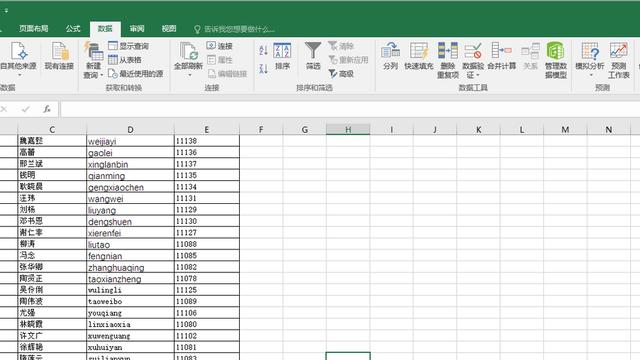640x360 pixels.
Task: Click Reapply filter (重新应用)
Action: 348,60
